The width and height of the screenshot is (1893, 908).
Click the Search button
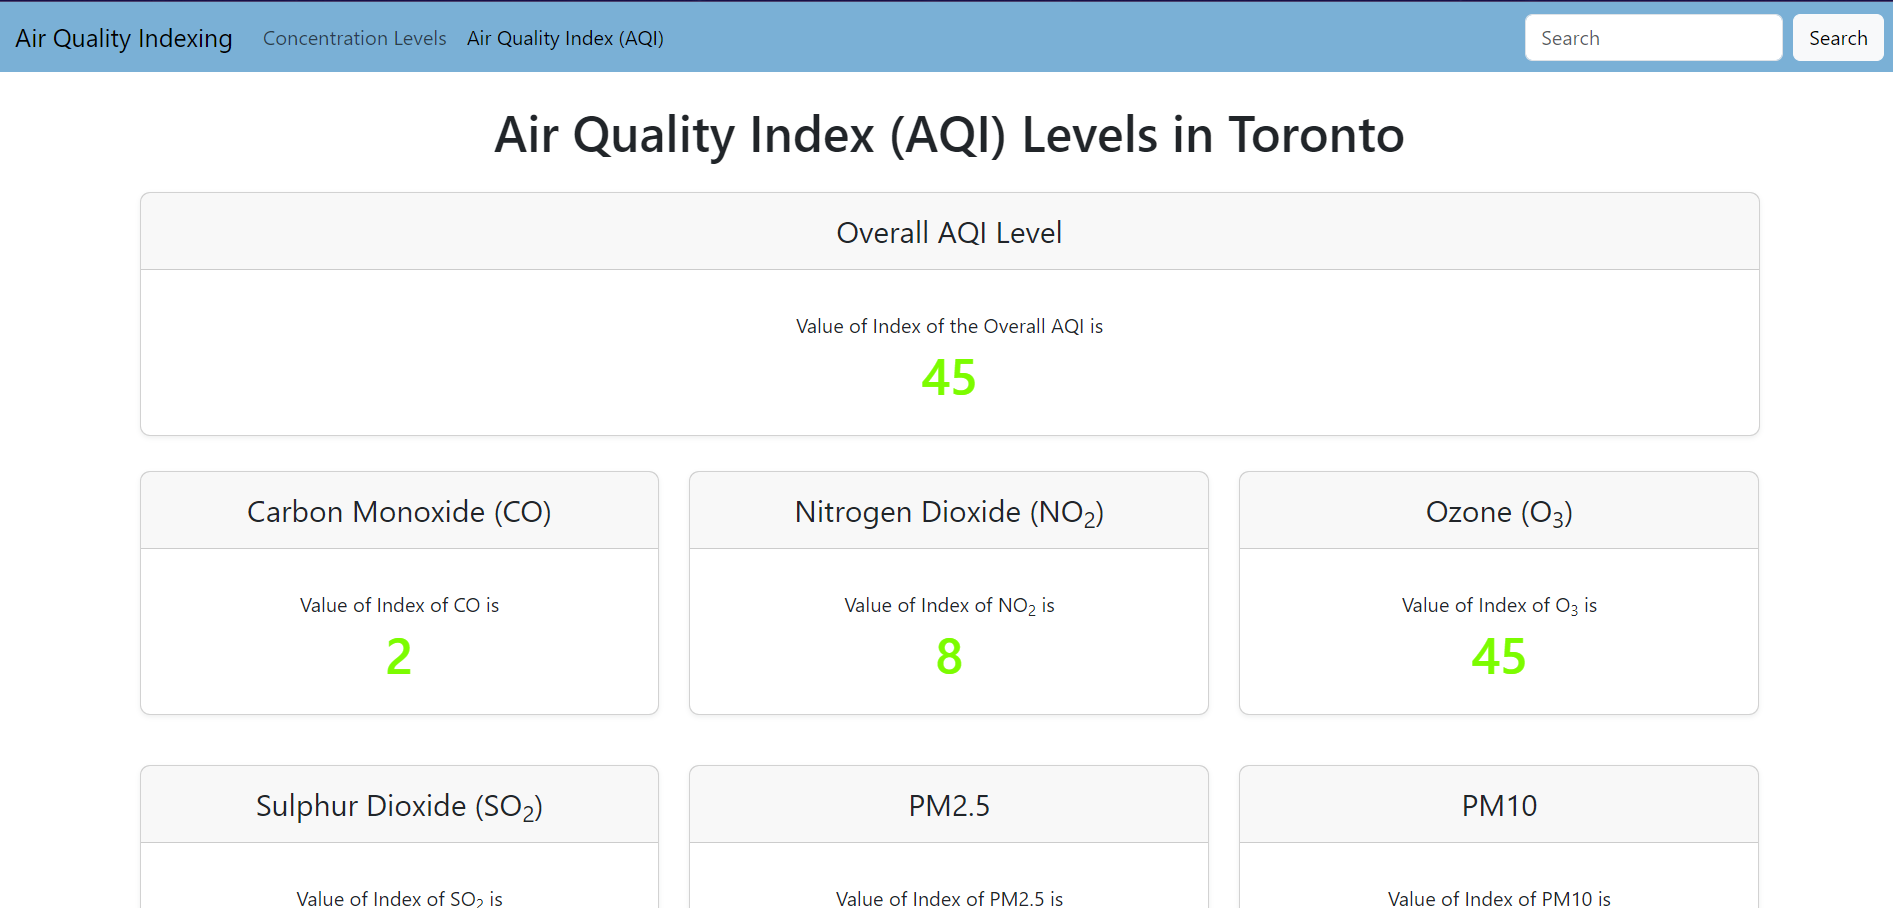click(1838, 38)
